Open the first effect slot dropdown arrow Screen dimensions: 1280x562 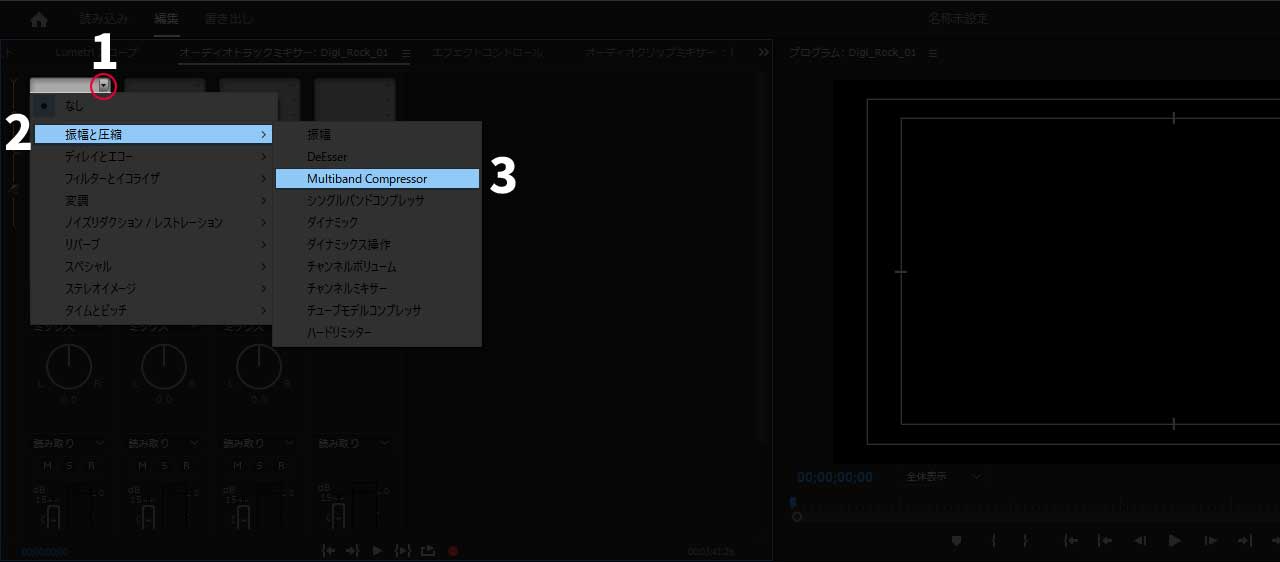(x=103, y=87)
